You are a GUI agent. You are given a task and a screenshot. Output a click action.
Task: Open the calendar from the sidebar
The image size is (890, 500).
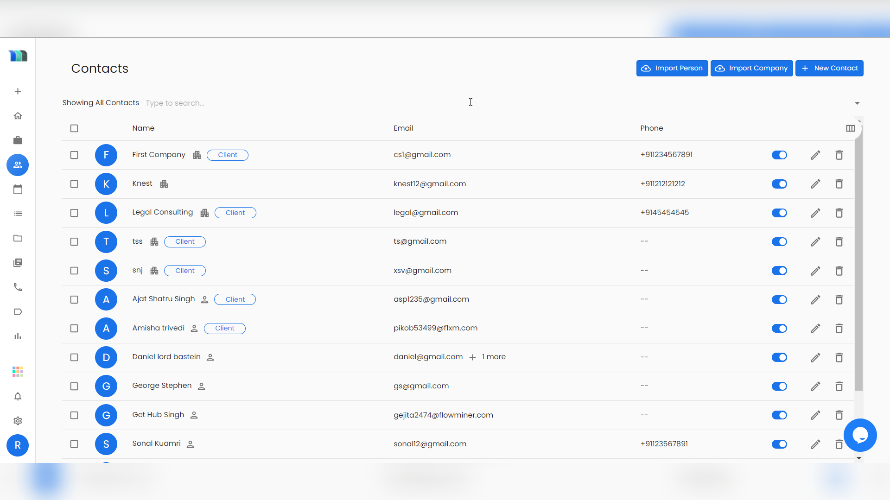(x=17, y=189)
